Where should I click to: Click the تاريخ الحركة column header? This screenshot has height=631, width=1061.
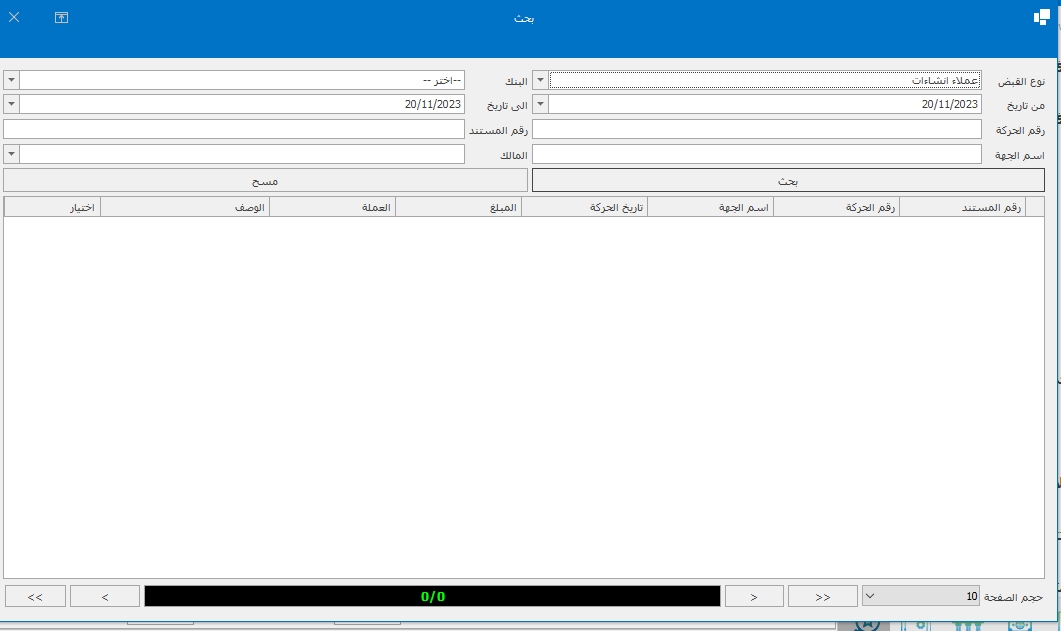tap(585, 207)
